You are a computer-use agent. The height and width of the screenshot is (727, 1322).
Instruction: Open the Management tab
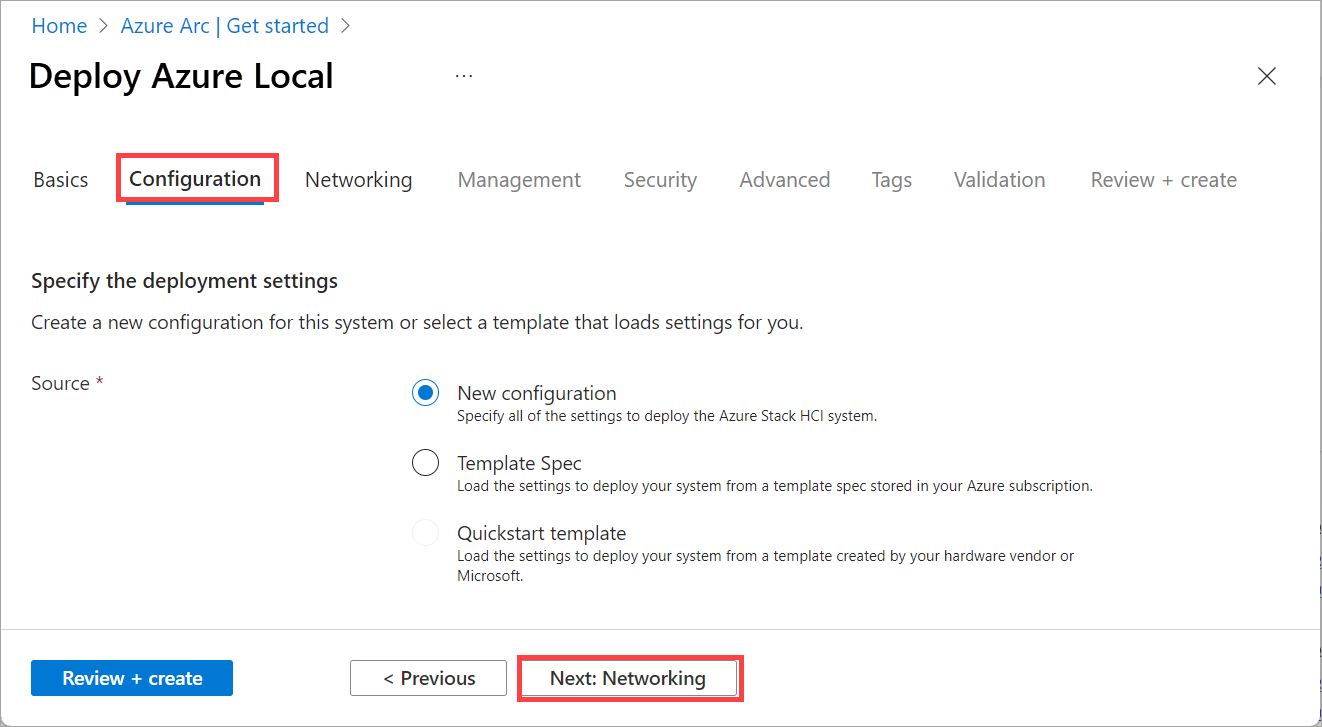[519, 180]
